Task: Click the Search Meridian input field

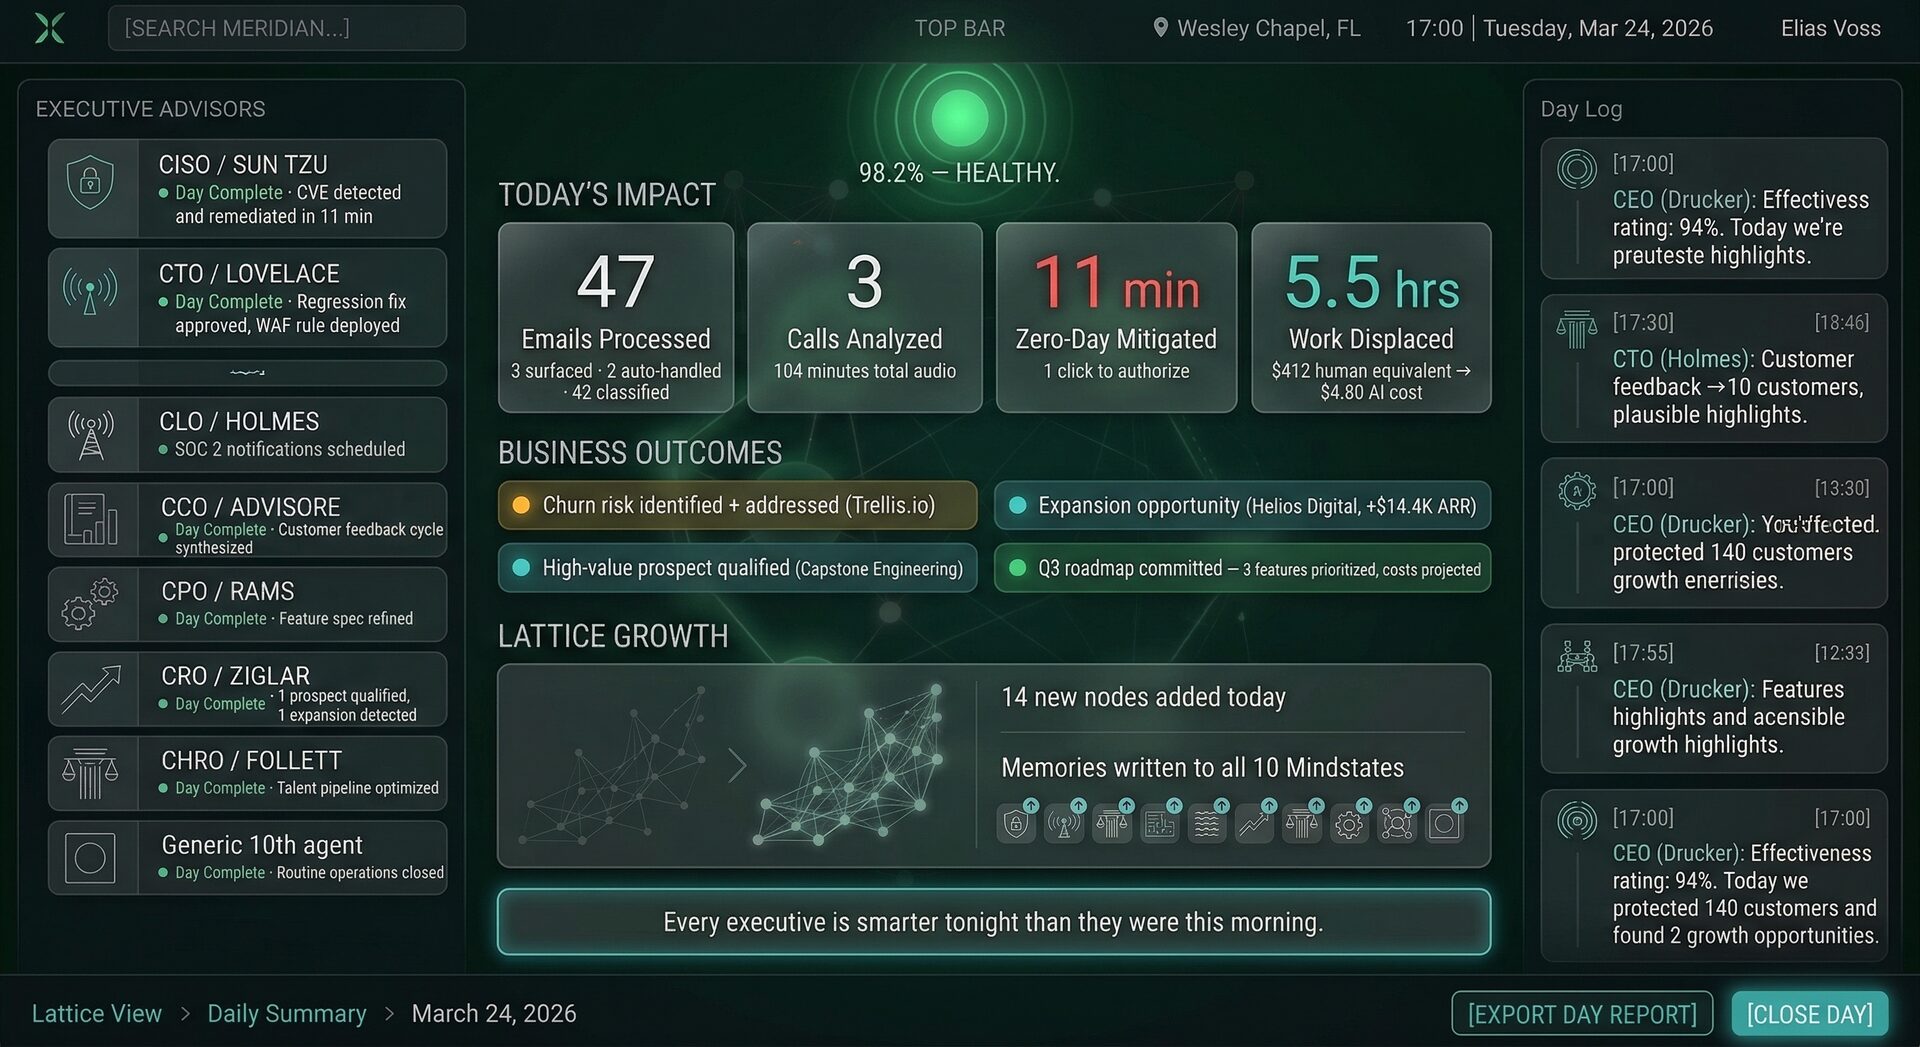Action: click(286, 28)
